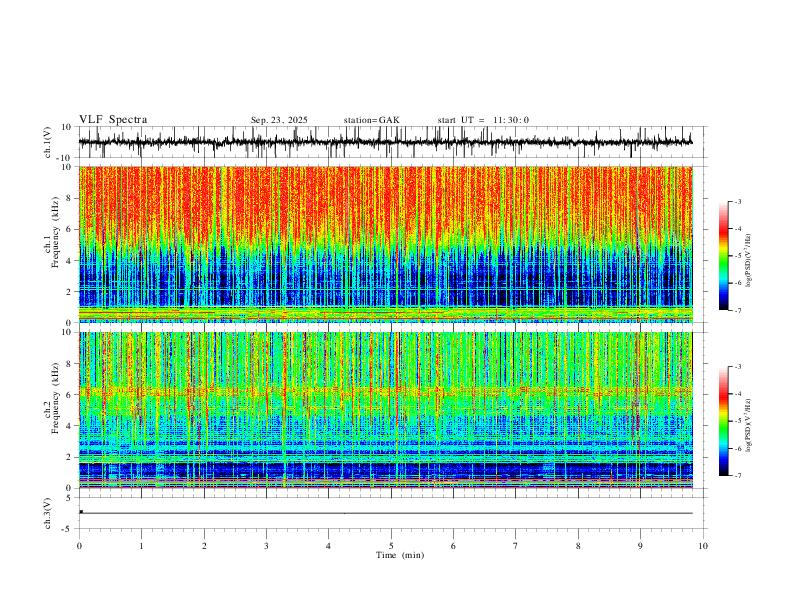Click the black marker at ch.3 trace start

(x=81, y=512)
